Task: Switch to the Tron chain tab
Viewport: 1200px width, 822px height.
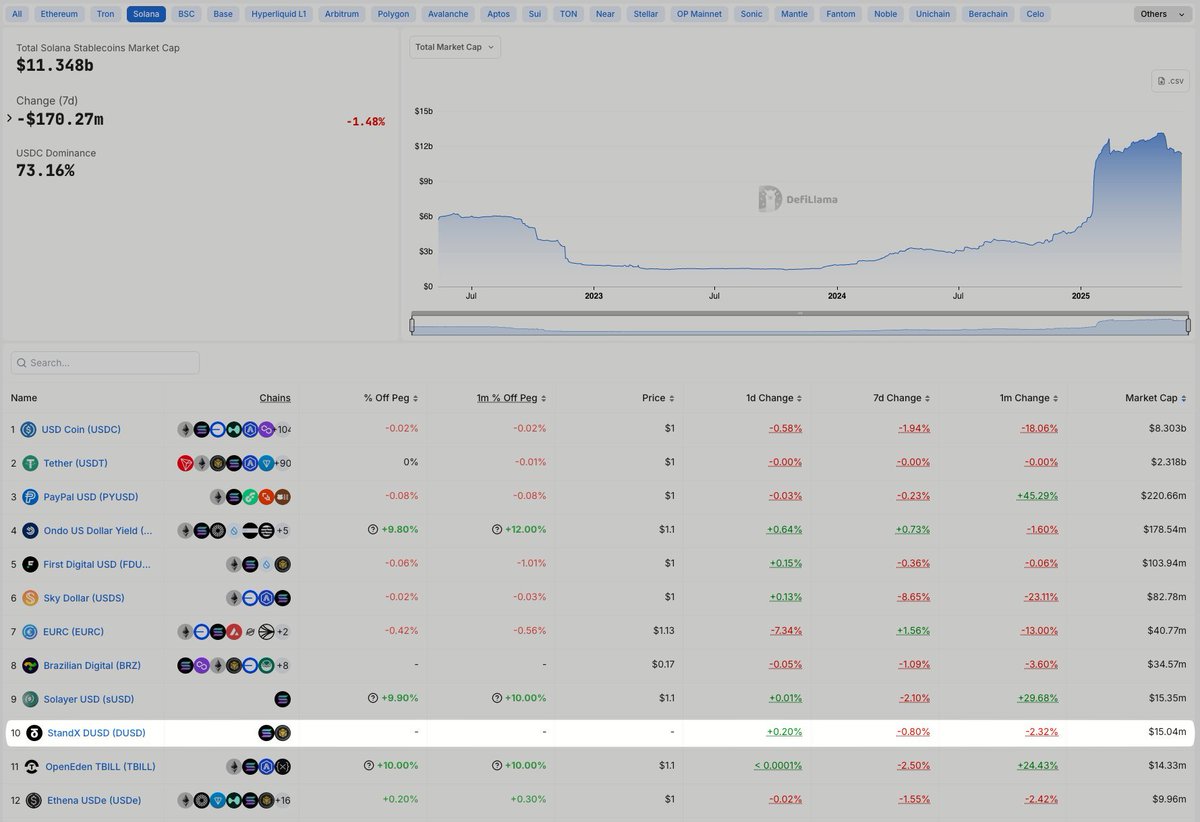Action: [105, 14]
